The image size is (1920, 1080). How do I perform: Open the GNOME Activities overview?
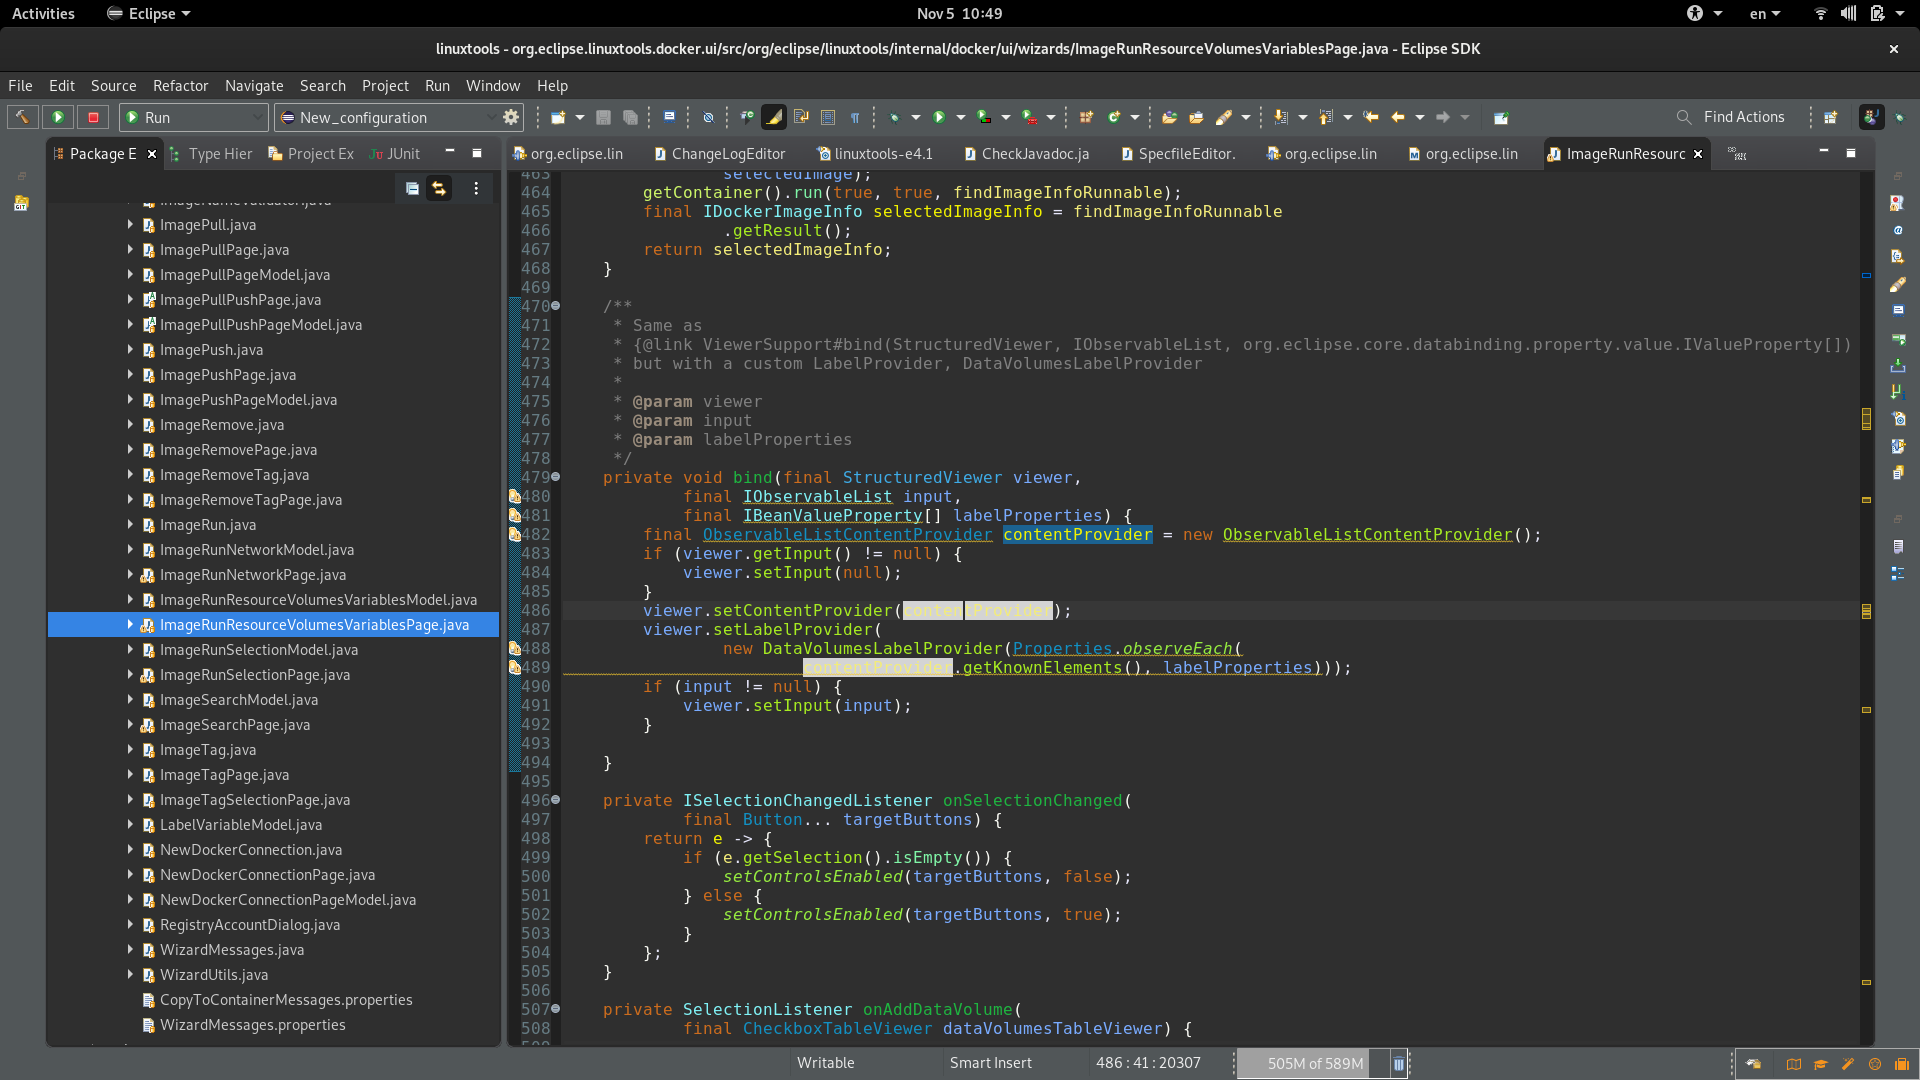(43, 13)
